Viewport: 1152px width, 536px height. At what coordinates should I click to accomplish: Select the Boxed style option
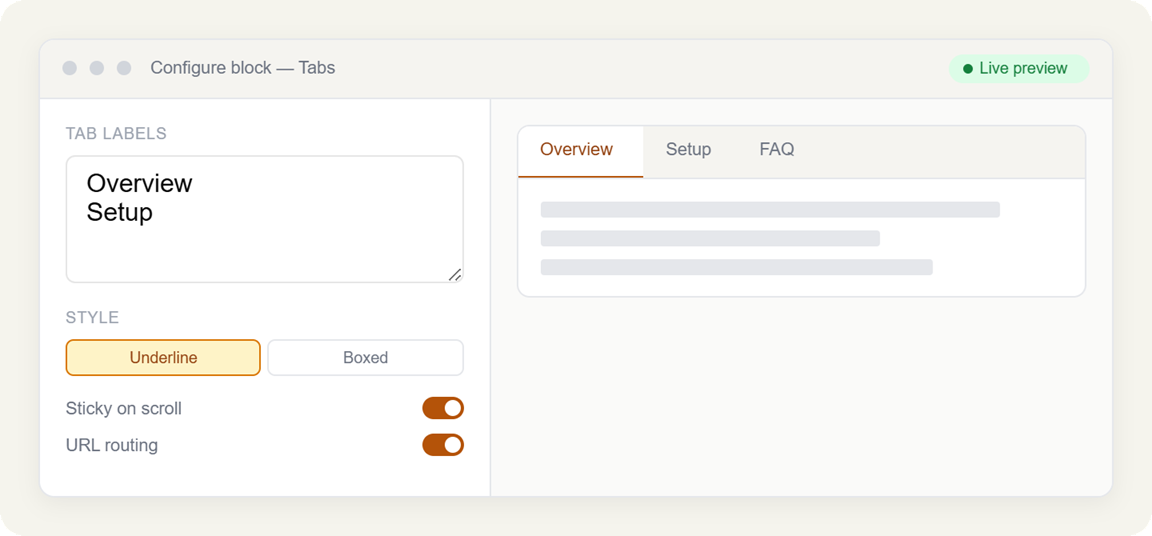pos(365,358)
